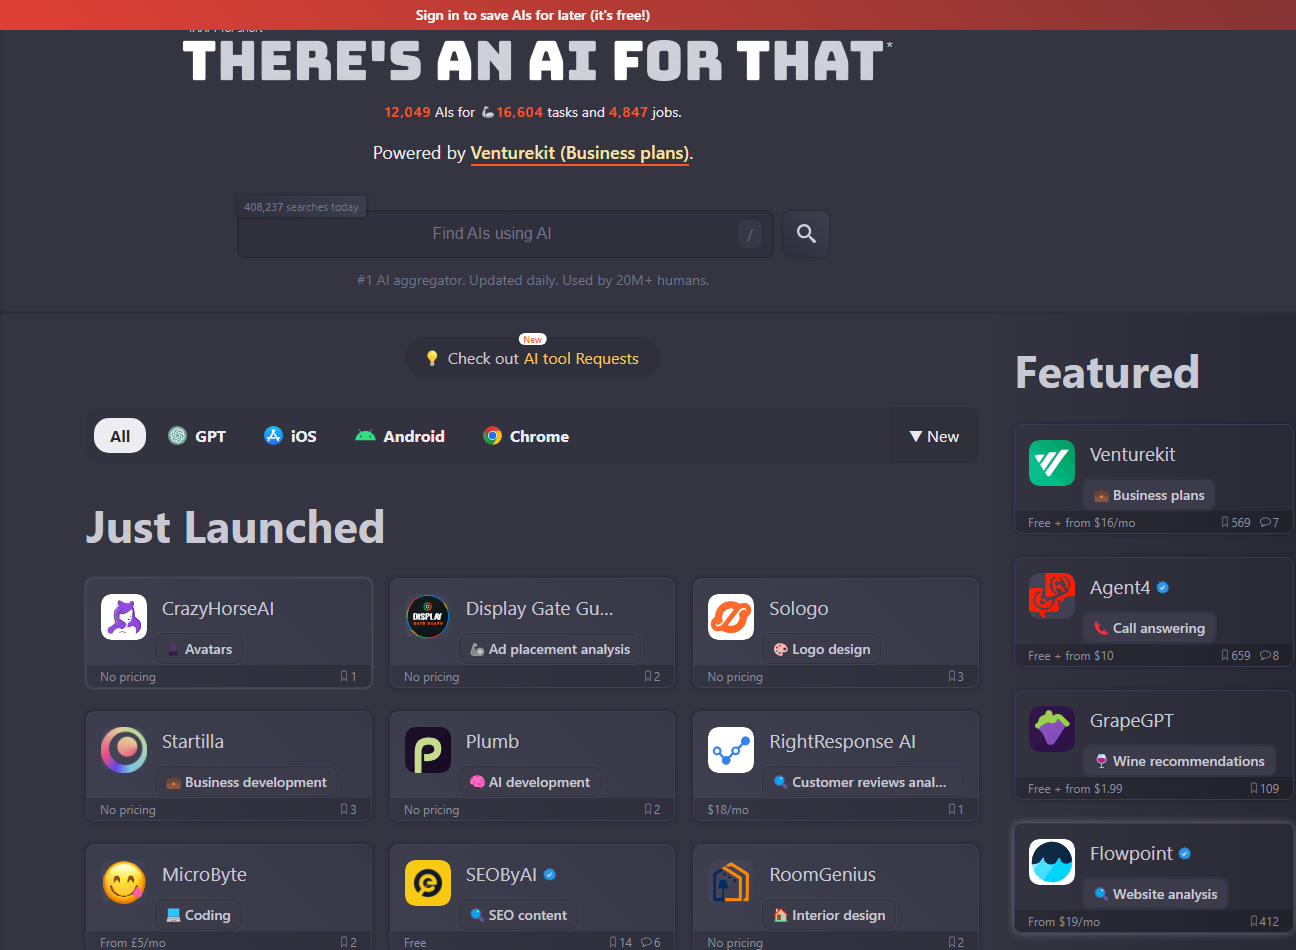Viewport: 1296px width, 950px height.
Task: Open SEOByAI comments via comment icon
Action: click(x=646, y=942)
